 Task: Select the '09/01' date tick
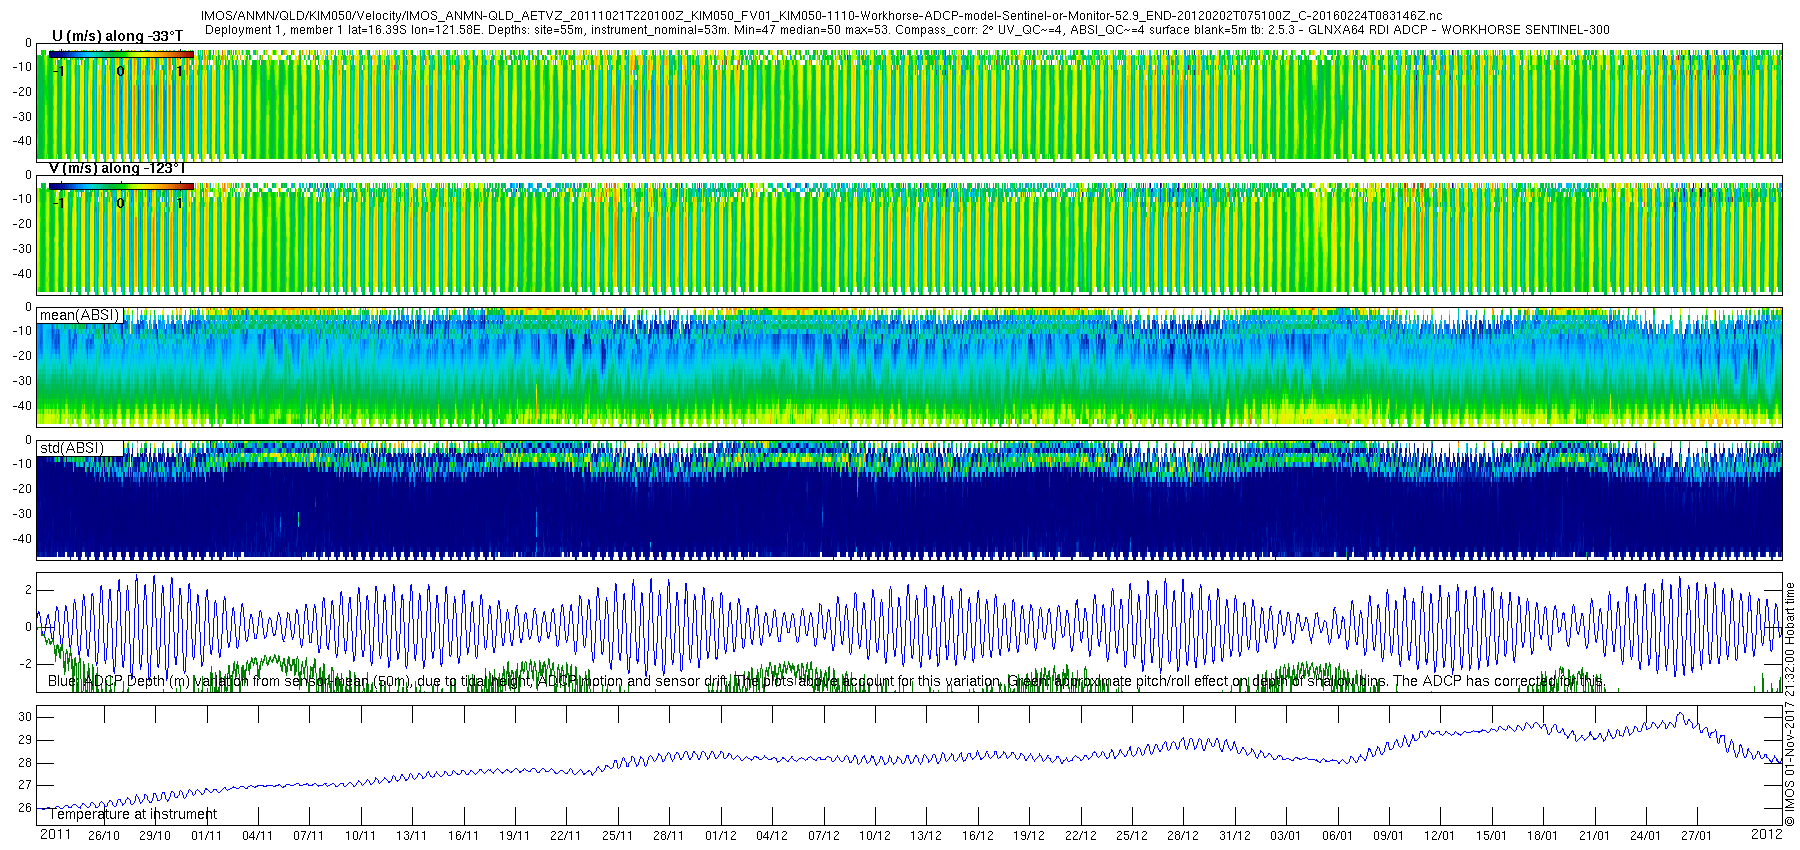click(x=1389, y=836)
